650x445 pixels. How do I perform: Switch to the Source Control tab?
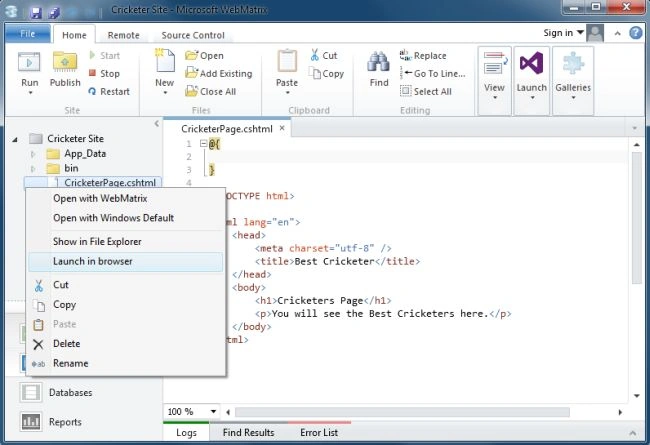(x=193, y=35)
